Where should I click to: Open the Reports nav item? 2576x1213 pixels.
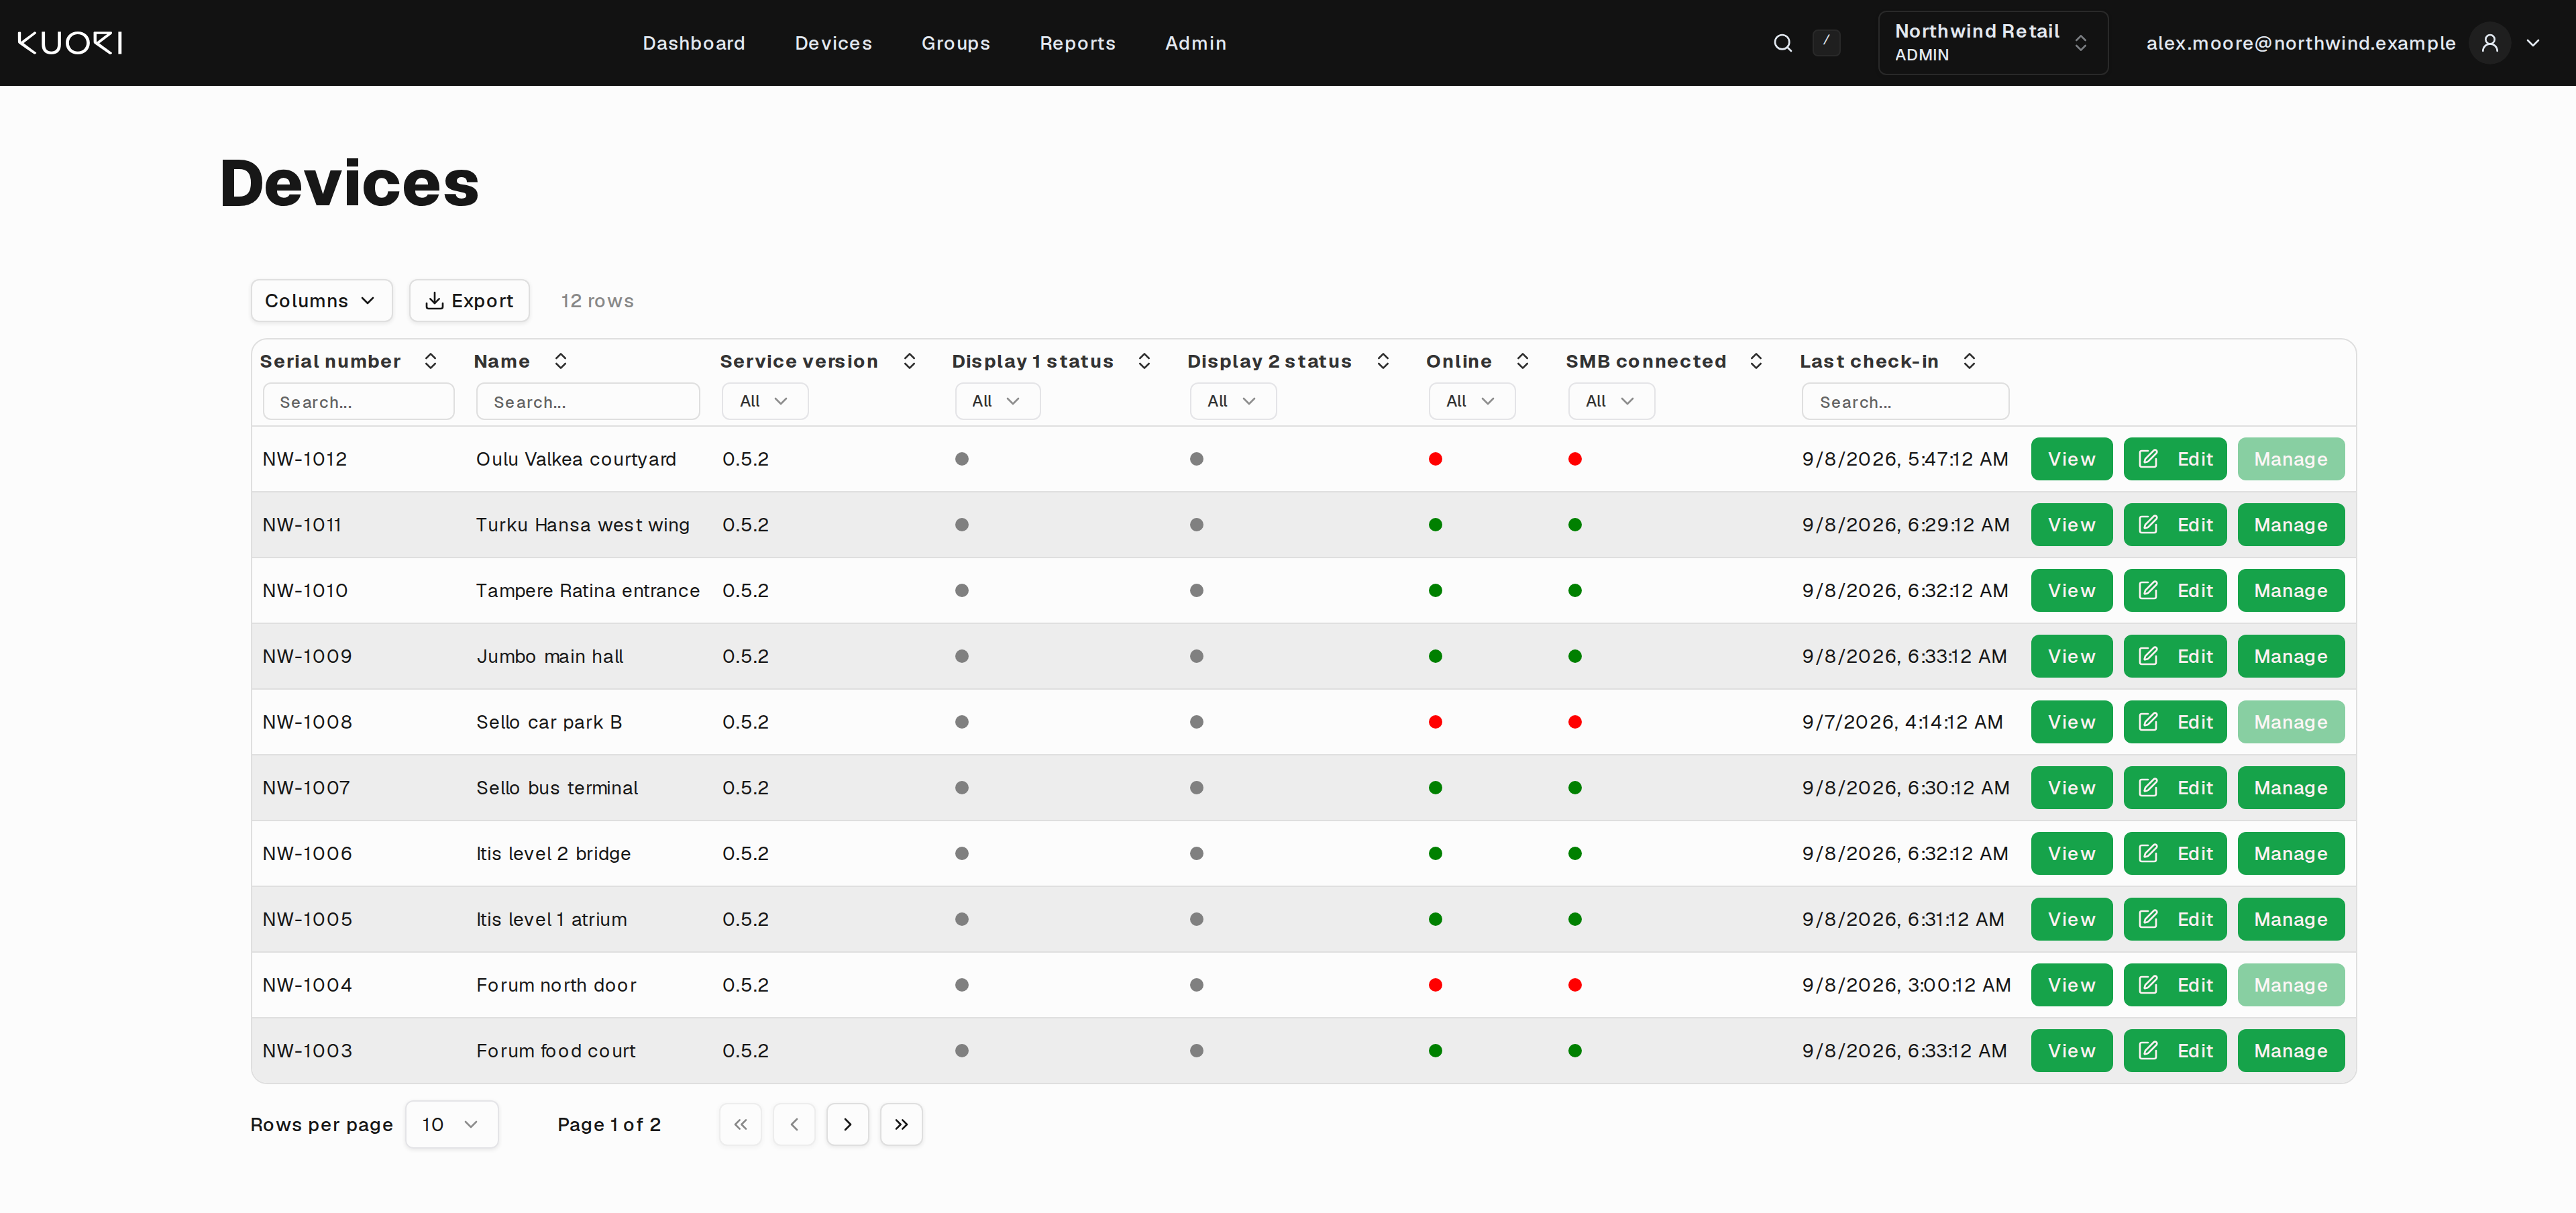[x=1077, y=43]
